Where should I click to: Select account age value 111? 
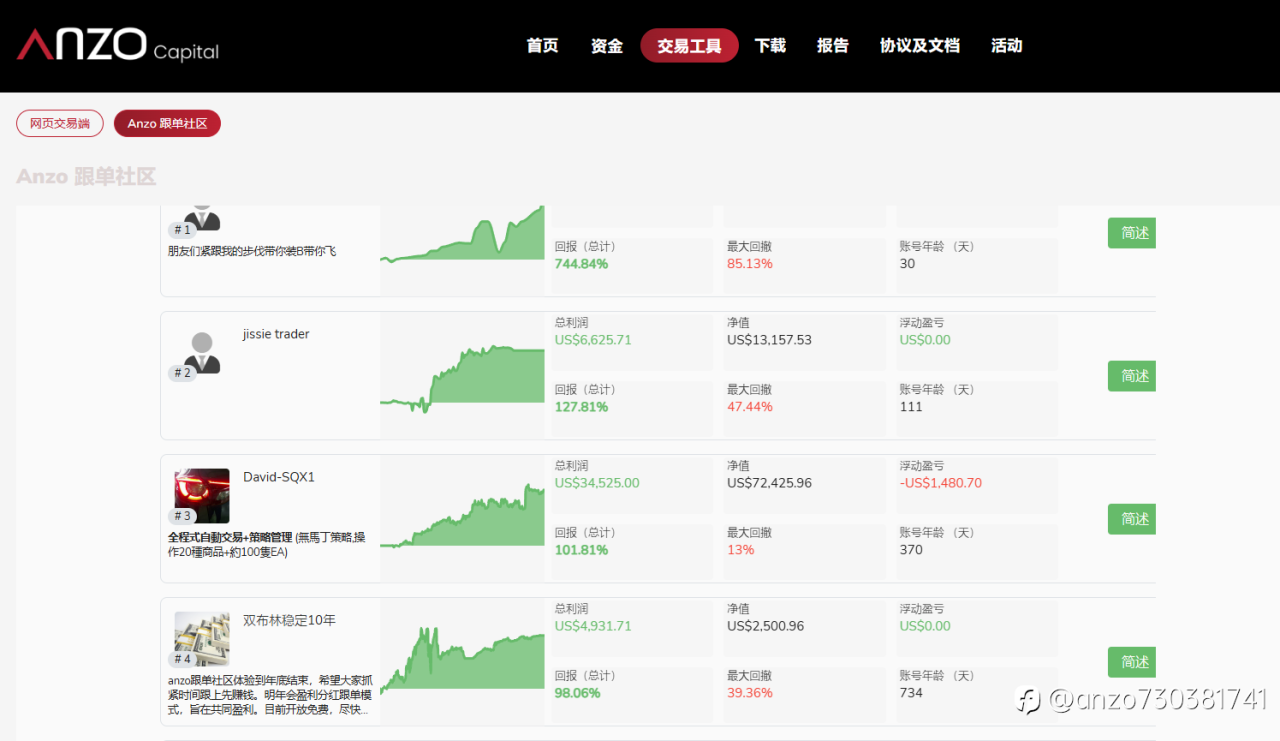pos(911,407)
